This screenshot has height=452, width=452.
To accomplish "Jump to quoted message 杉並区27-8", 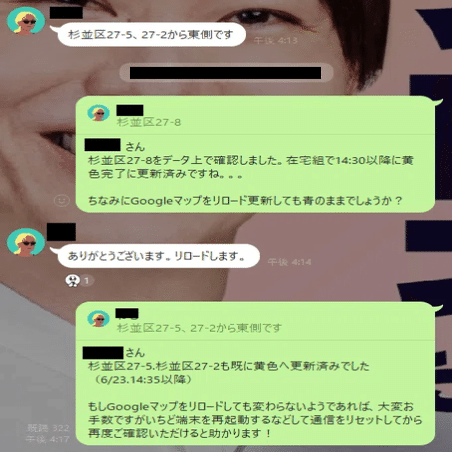I will [x=149, y=122].
